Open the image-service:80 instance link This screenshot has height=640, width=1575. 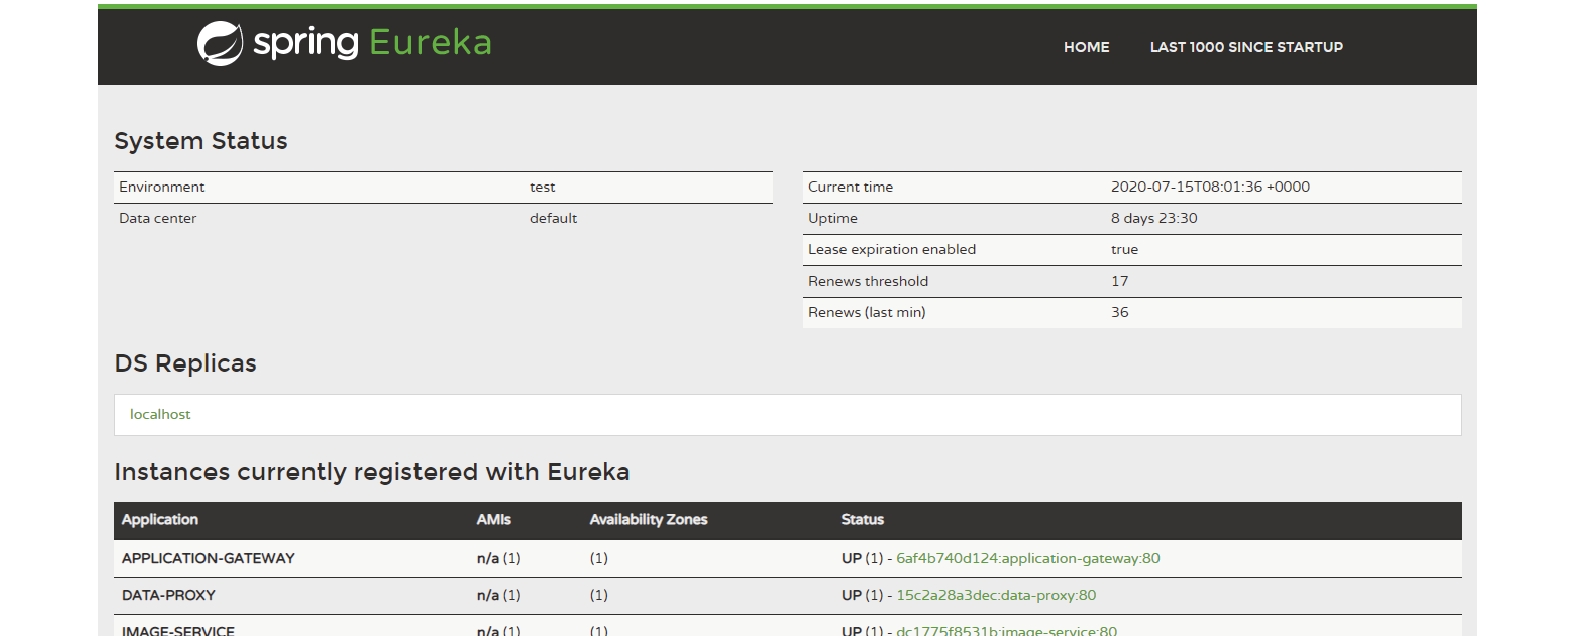point(1006,631)
